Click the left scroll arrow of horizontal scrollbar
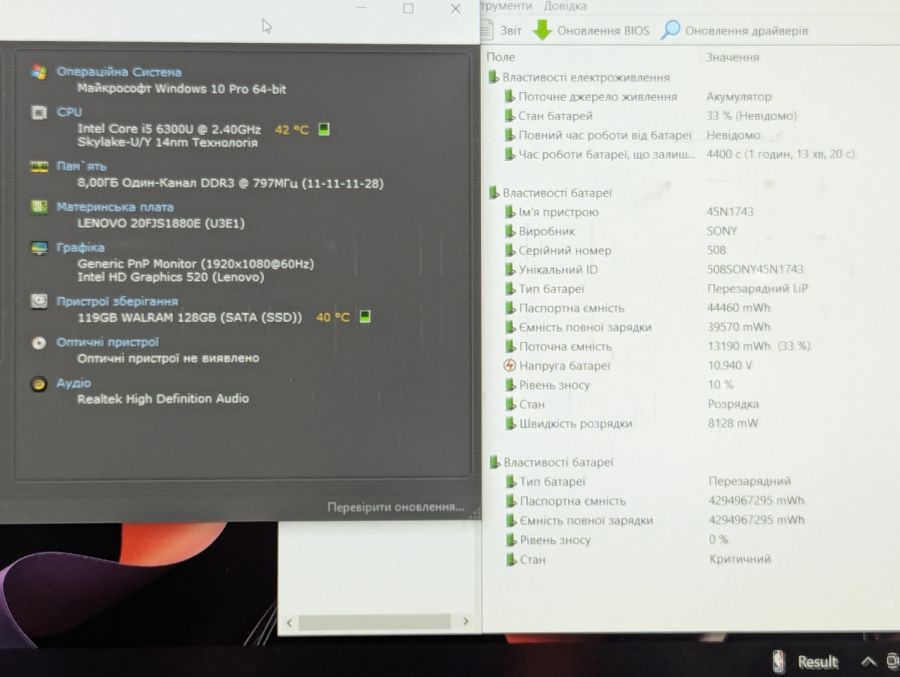Image resolution: width=900 pixels, height=677 pixels. (289, 622)
